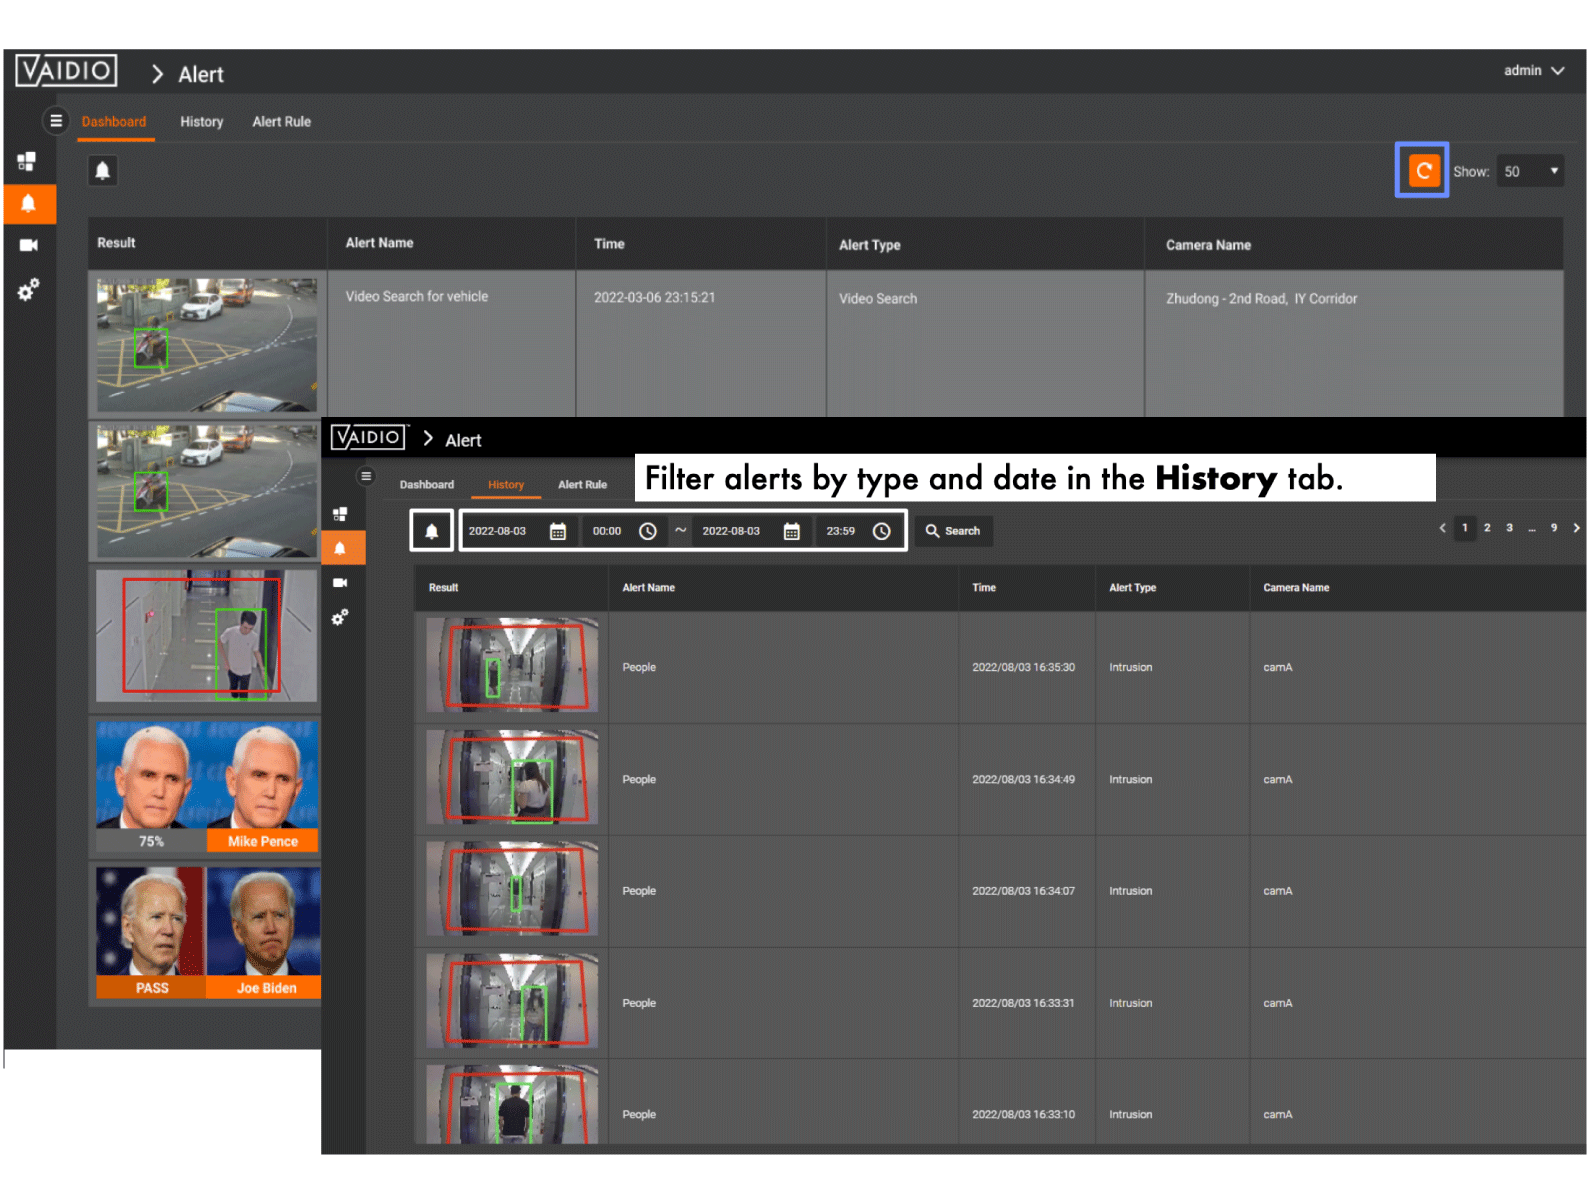The width and height of the screenshot is (1590, 1203).
Task: Open dashboard icon in front window sidebar
Action: point(340,514)
